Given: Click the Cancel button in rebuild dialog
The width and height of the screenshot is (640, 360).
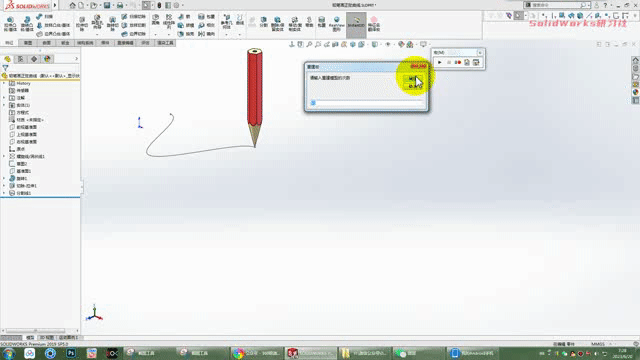Looking at the screenshot, I should 413,86.
